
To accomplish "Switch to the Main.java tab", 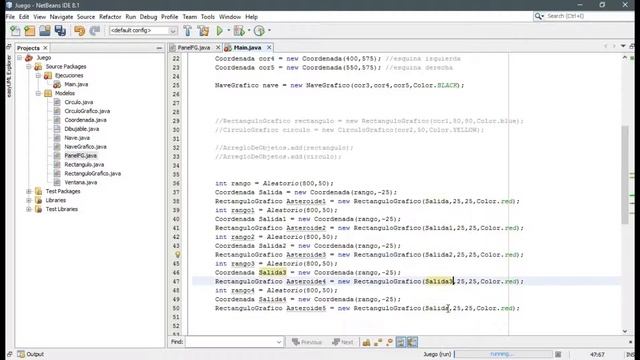I will pos(247,48).
